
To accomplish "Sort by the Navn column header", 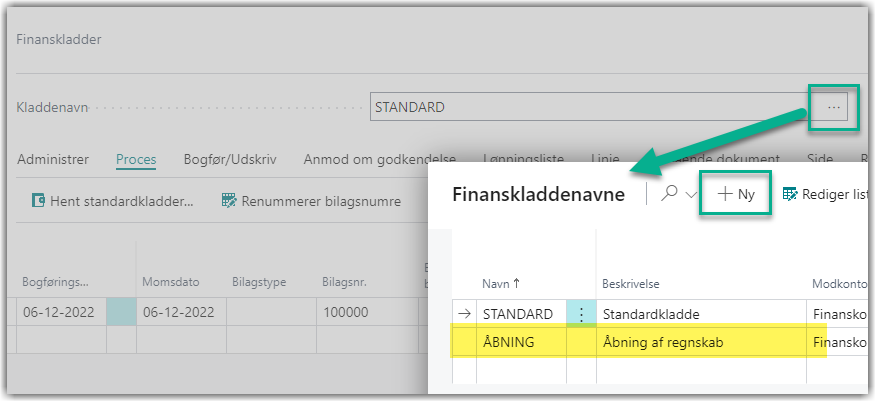I will click(x=501, y=283).
